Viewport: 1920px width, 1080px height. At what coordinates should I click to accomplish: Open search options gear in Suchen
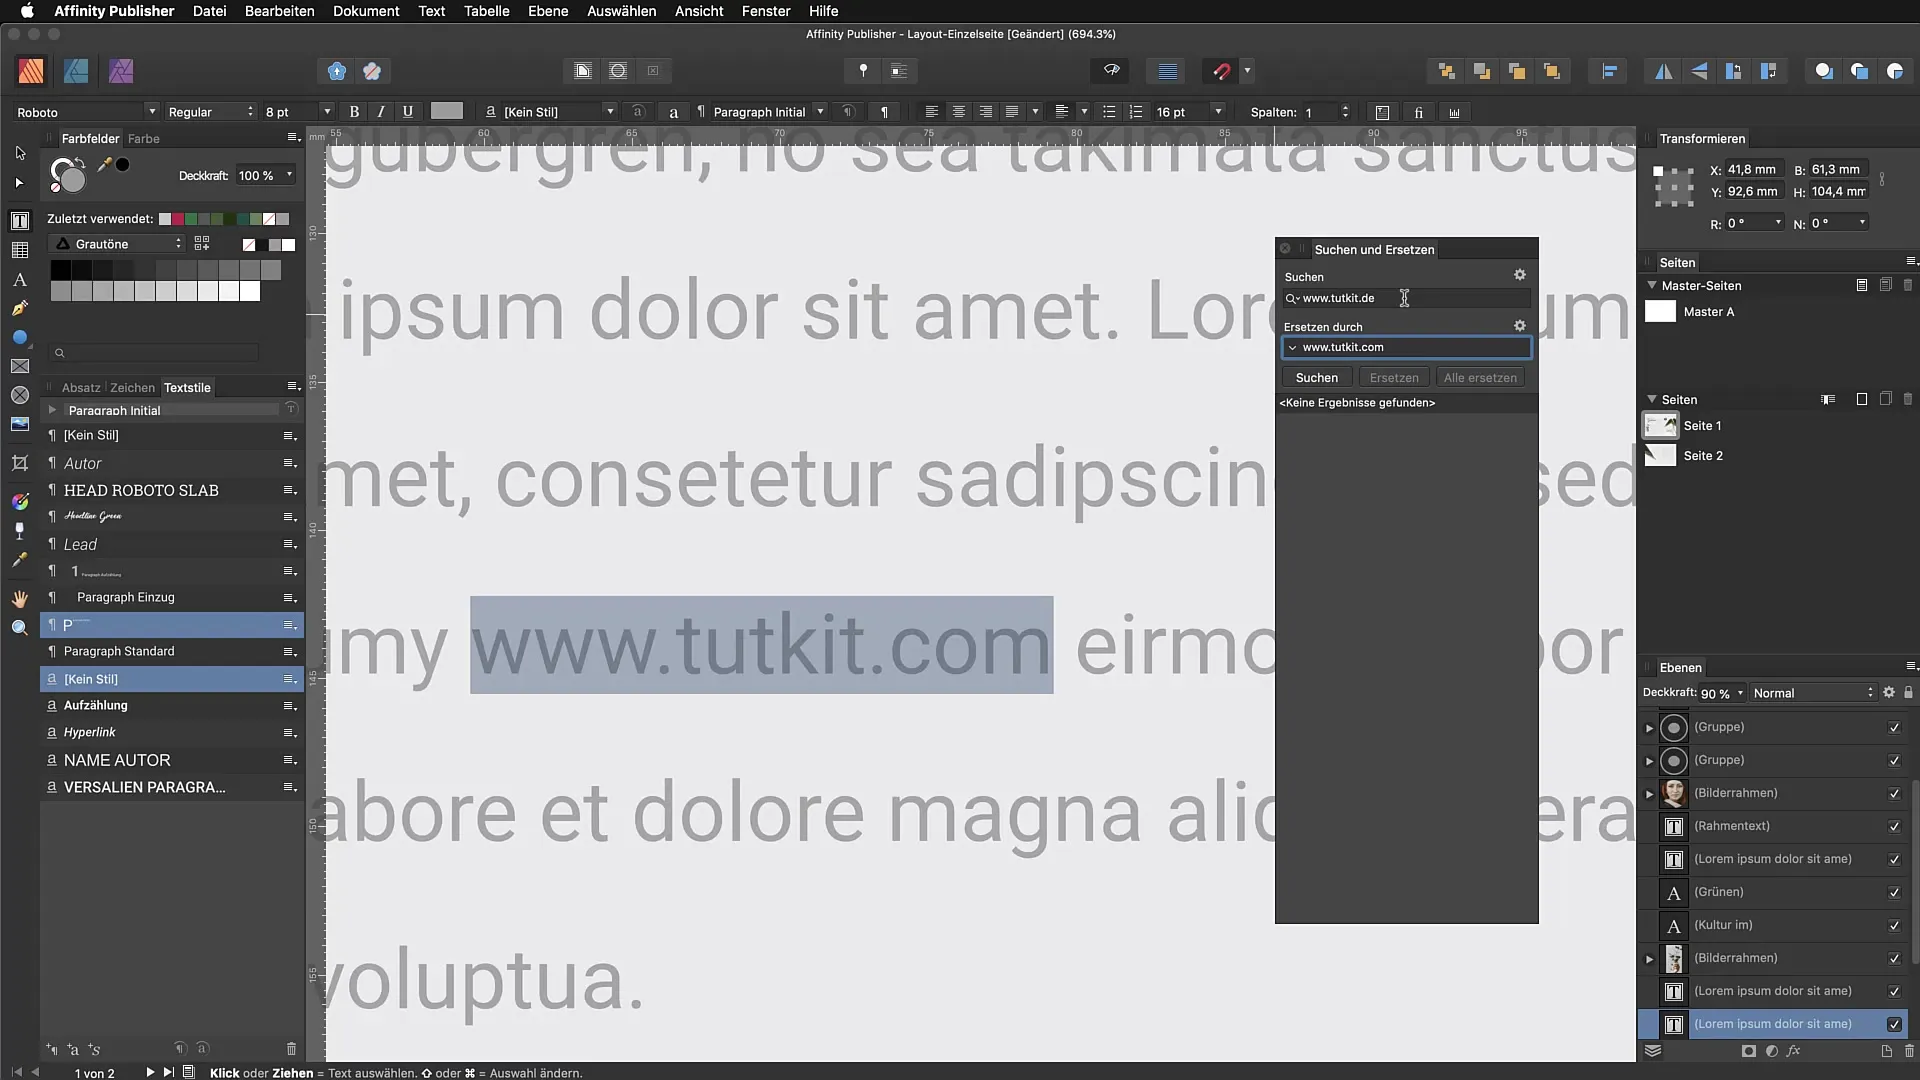point(1520,275)
